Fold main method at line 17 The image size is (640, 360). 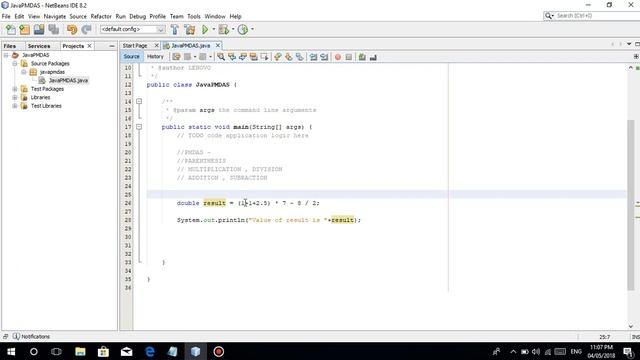pos(139,127)
